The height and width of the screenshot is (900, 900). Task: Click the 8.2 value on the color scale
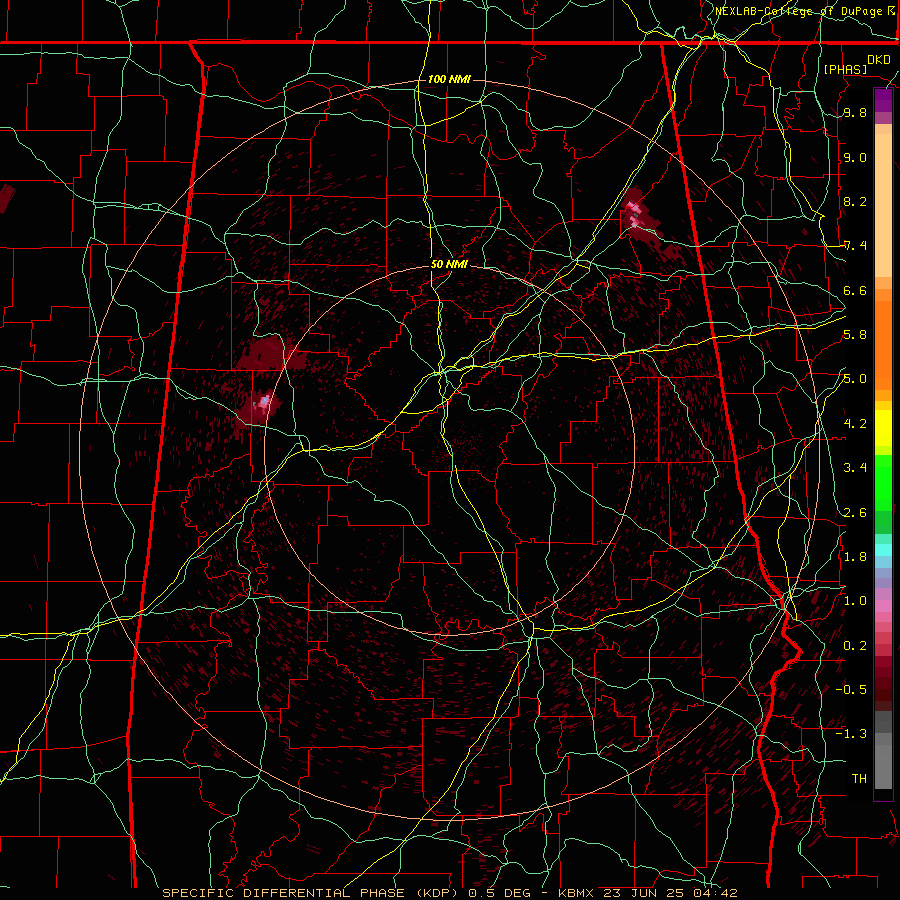[855, 201]
